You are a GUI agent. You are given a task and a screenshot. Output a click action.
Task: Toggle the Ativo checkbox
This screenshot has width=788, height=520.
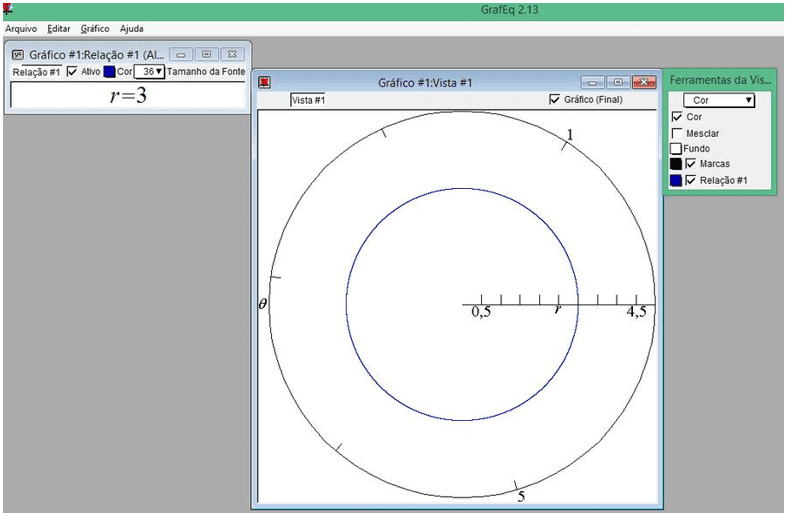(72, 72)
